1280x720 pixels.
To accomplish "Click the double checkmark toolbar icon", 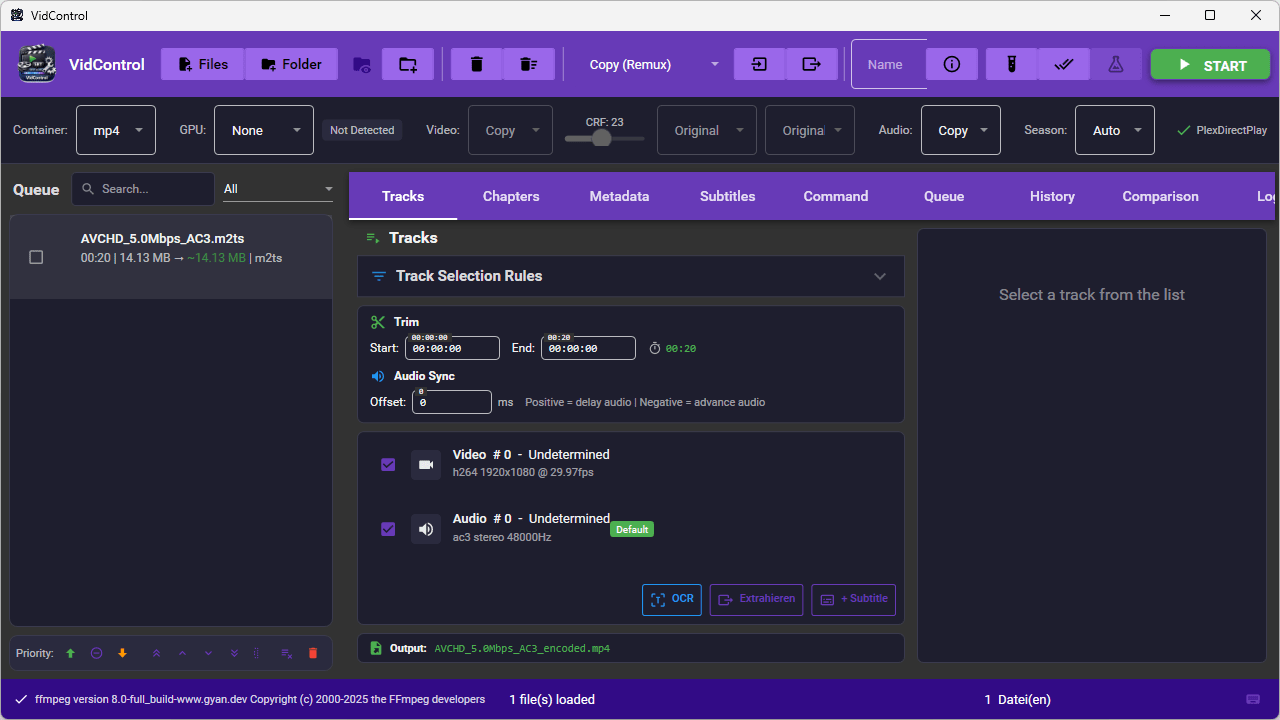I will pos(1064,64).
